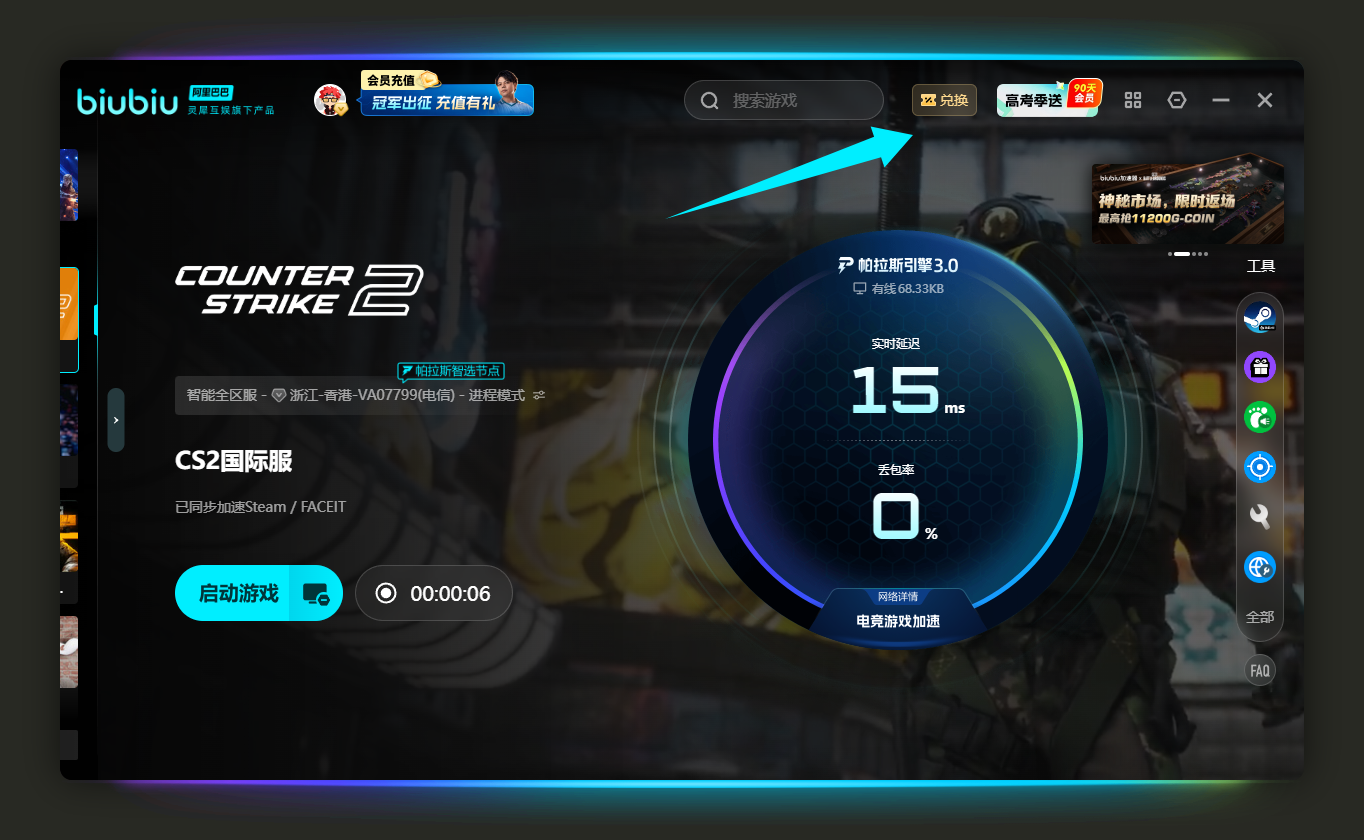Click the node settings sliders icon
The height and width of the screenshot is (840, 1364).
(539, 395)
